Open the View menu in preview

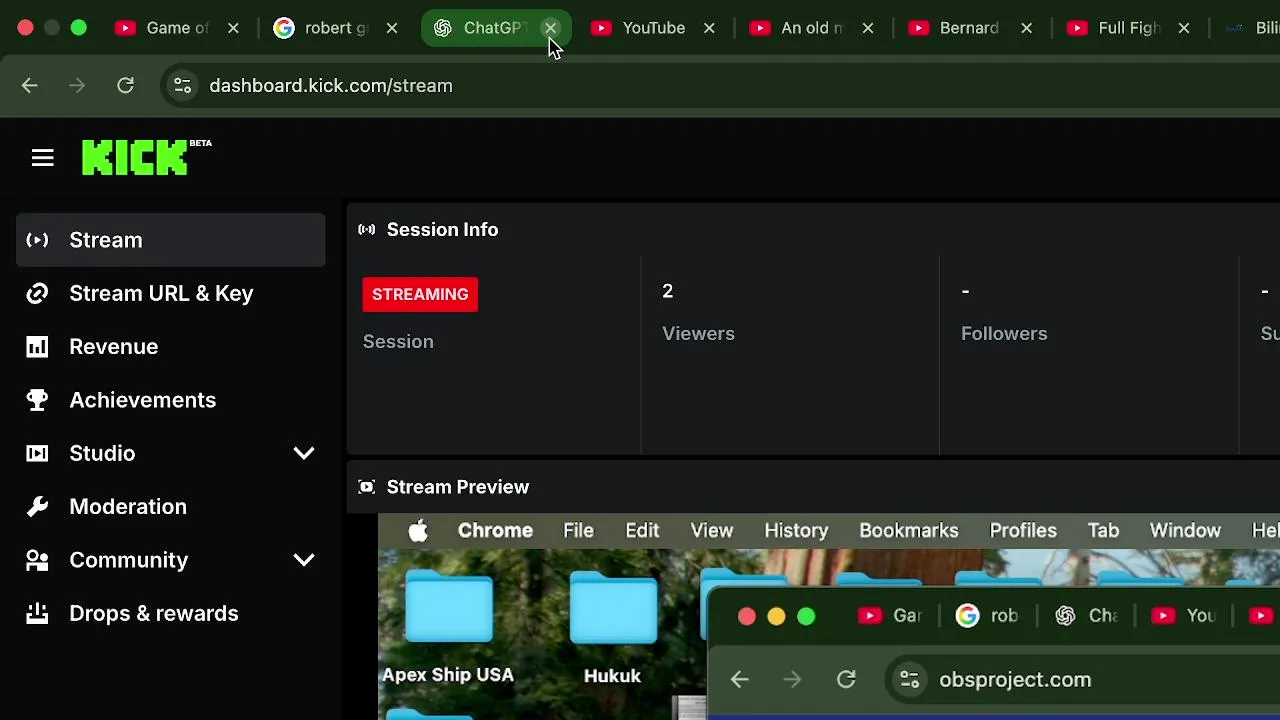tap(712, 531)
